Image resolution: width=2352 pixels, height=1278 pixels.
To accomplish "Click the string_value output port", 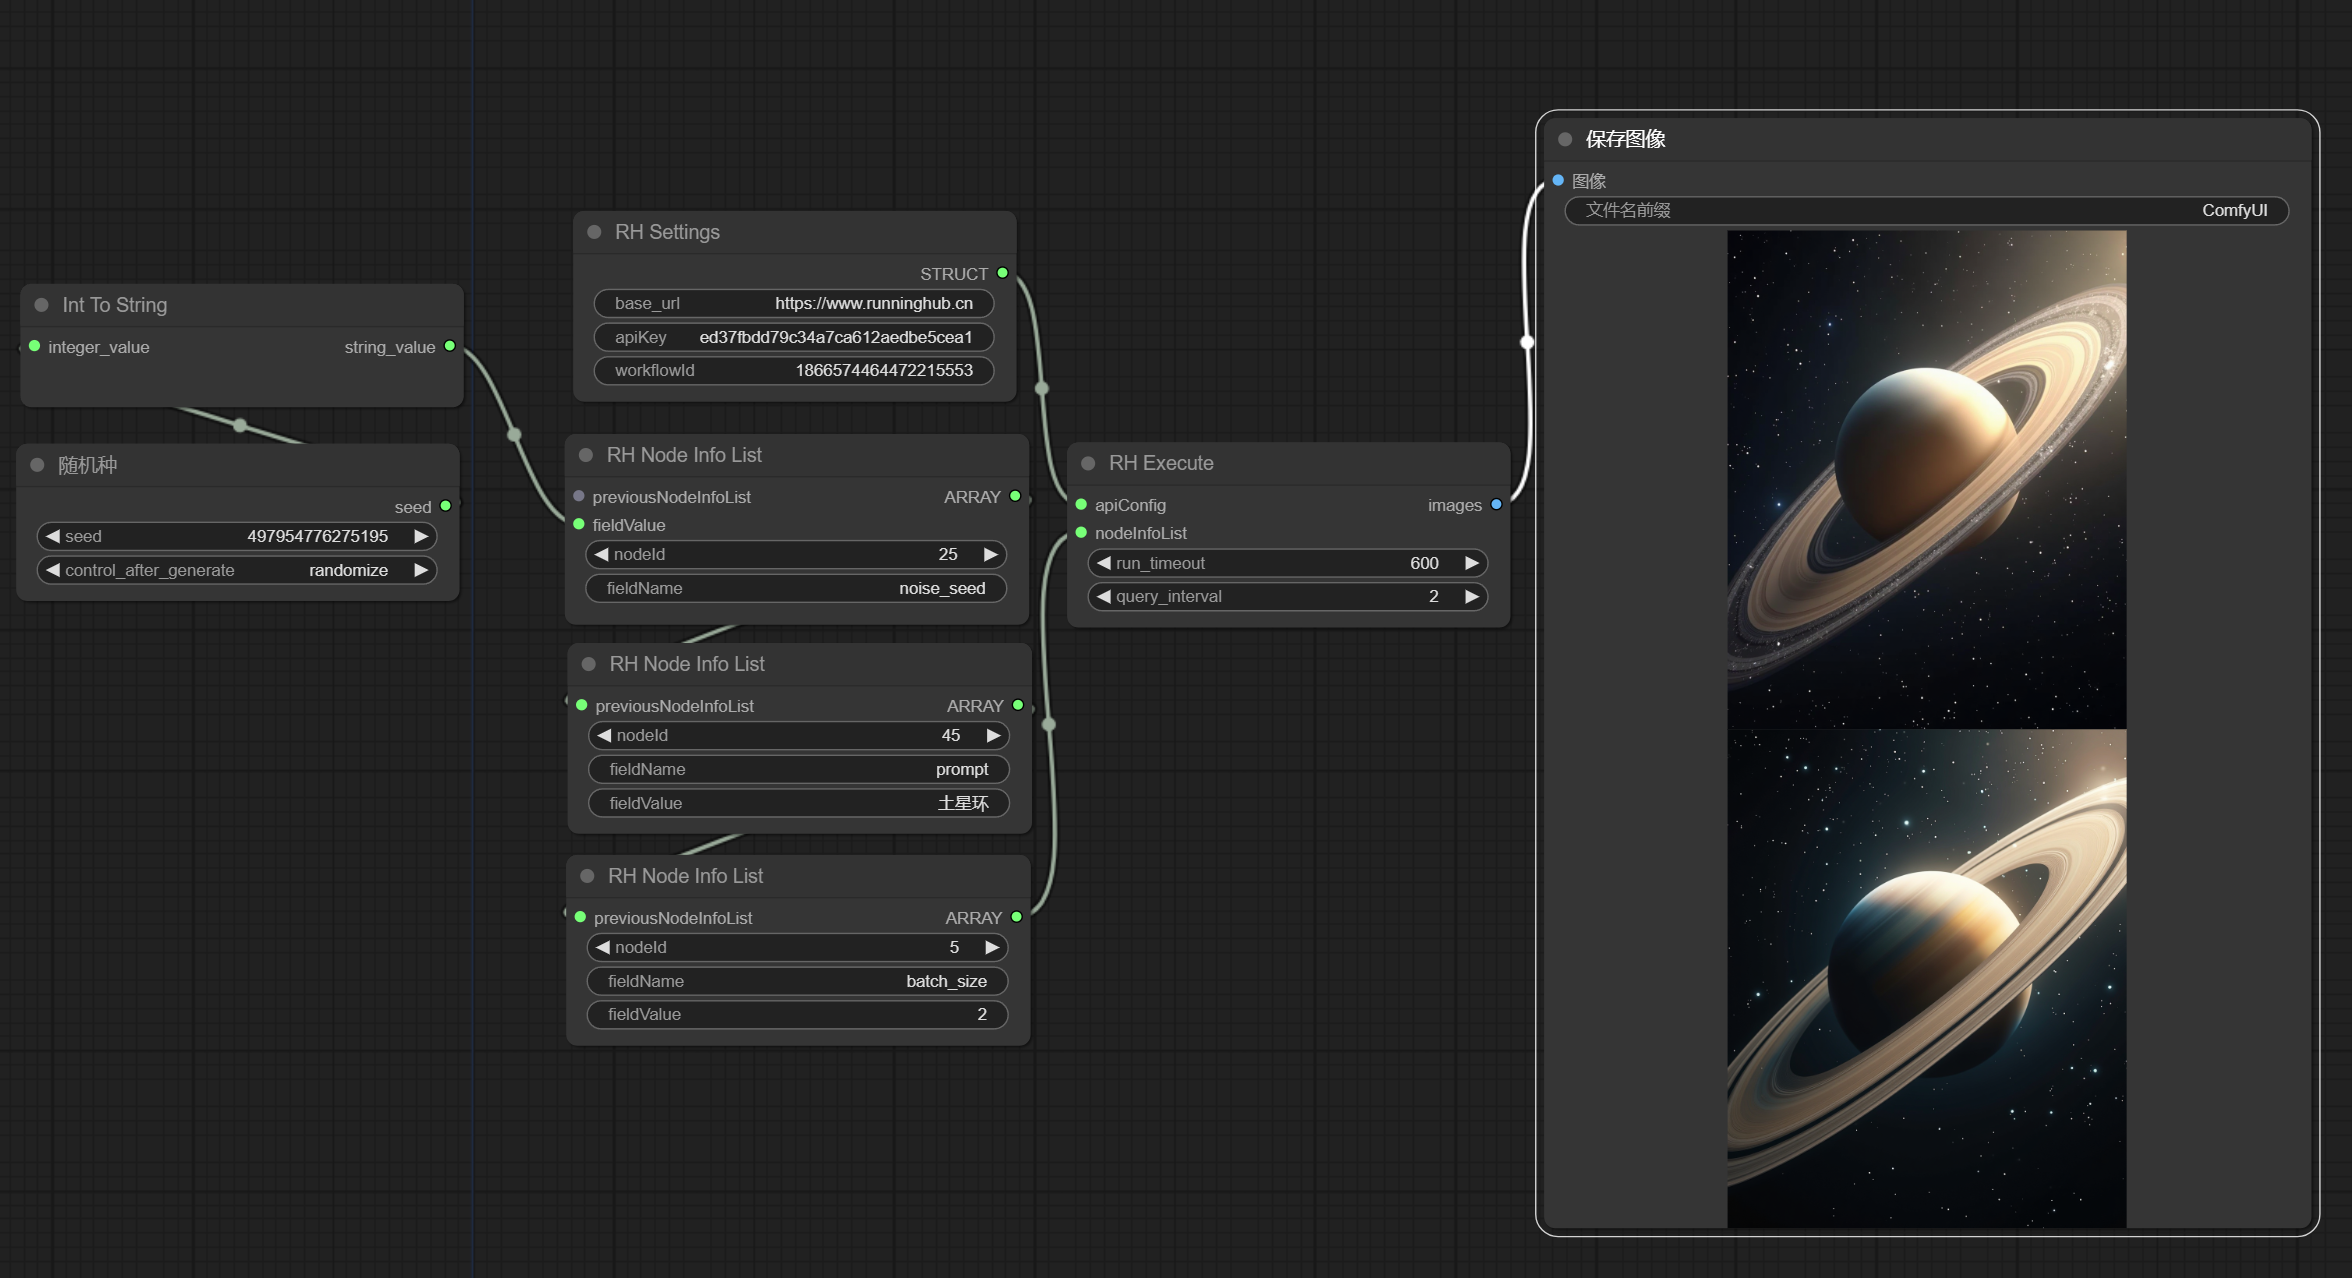I will coord(450,346).
